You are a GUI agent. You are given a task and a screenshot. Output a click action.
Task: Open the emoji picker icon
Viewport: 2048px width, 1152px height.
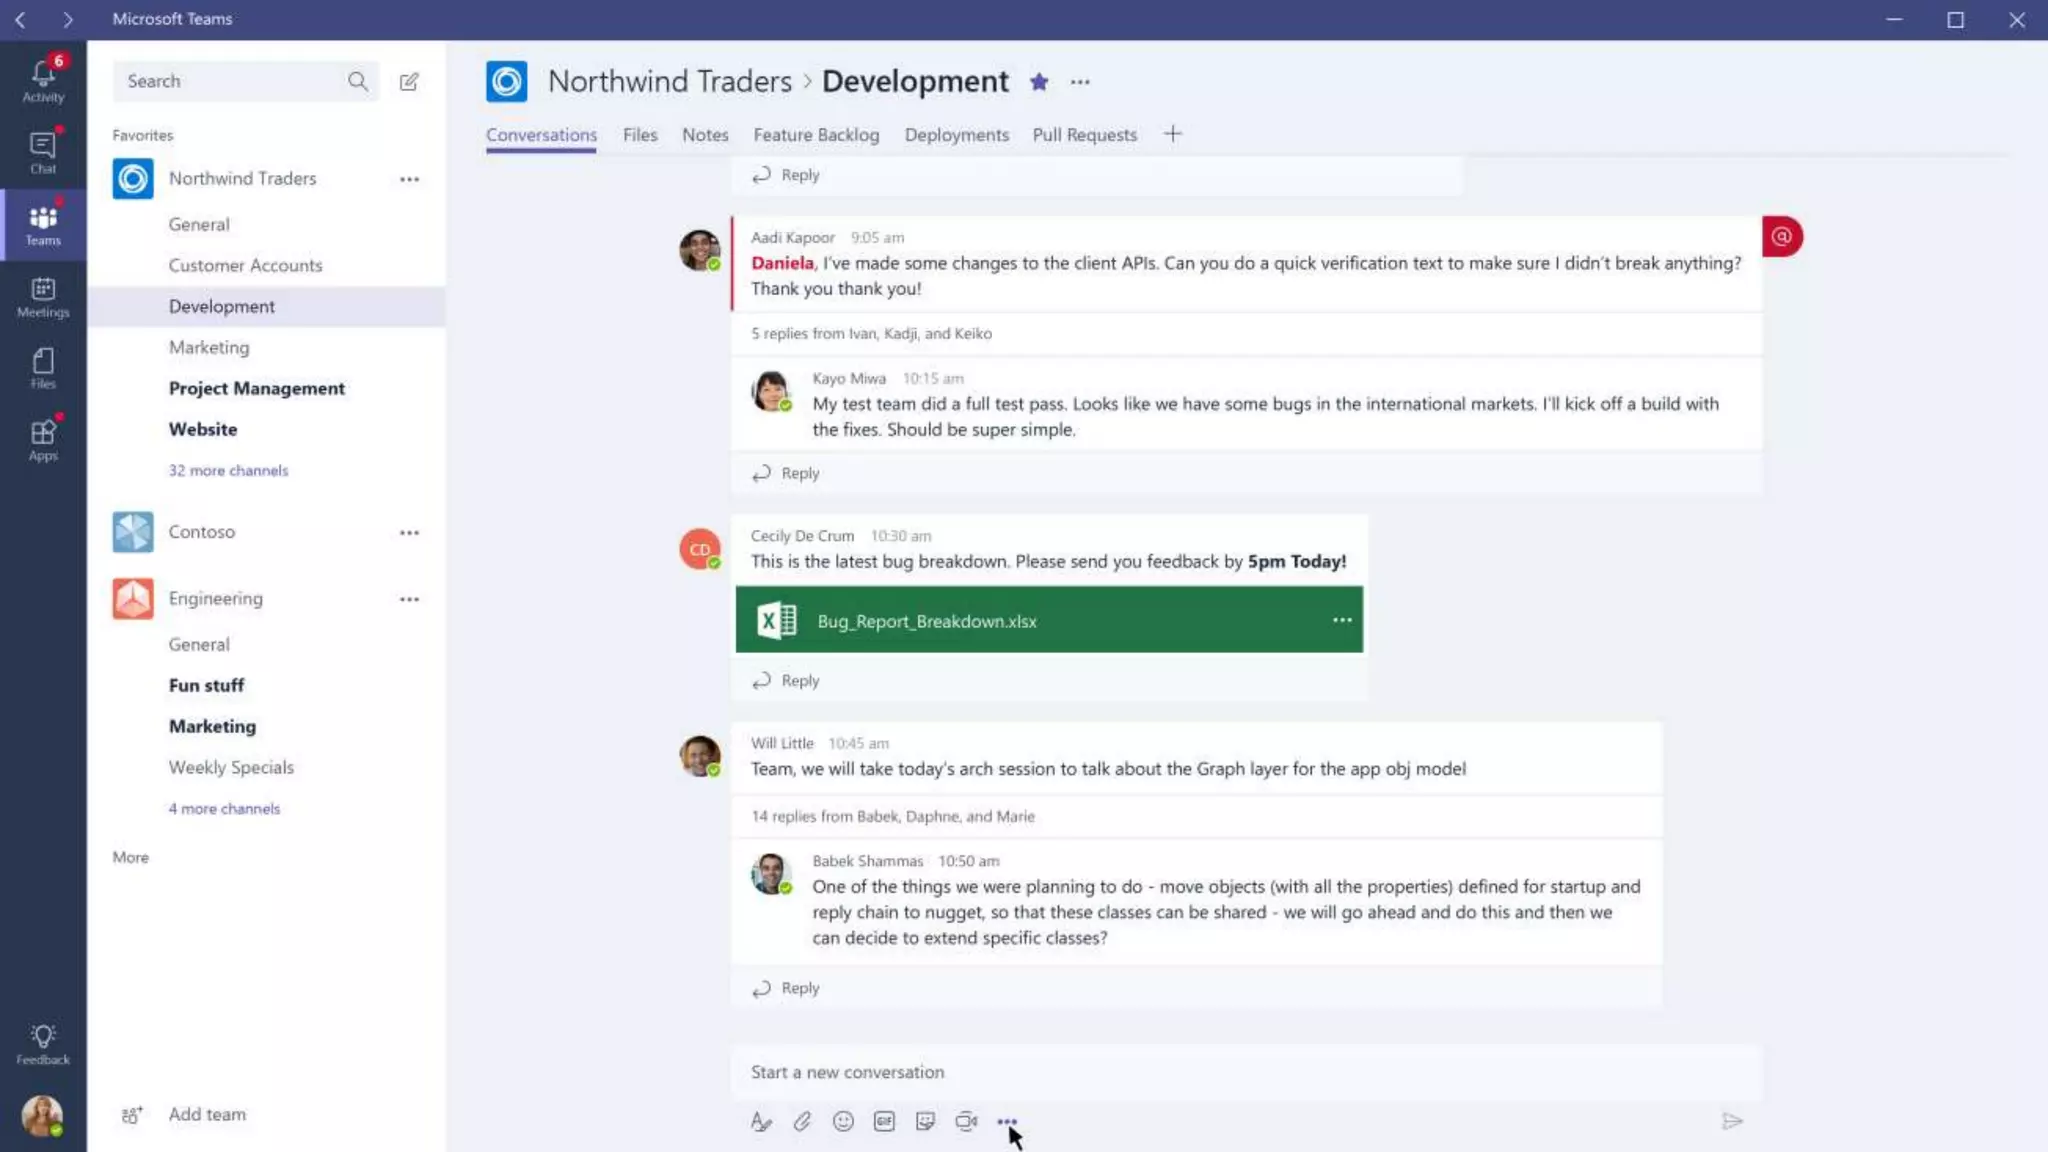[x=843, y=1121]
